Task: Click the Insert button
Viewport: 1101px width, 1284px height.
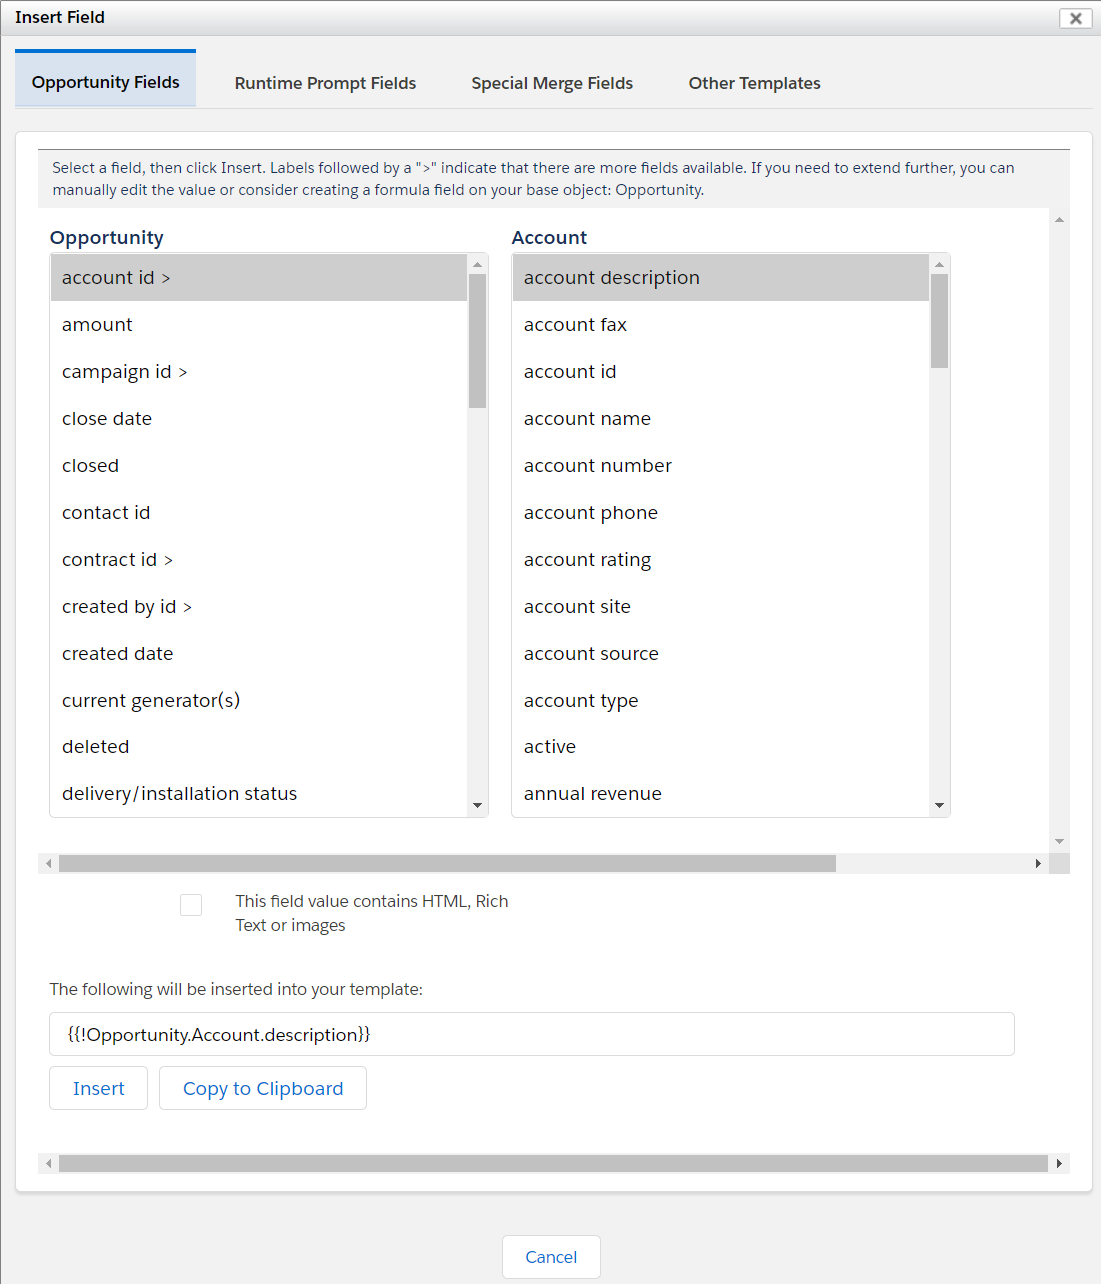Action: coord(99,1088)
